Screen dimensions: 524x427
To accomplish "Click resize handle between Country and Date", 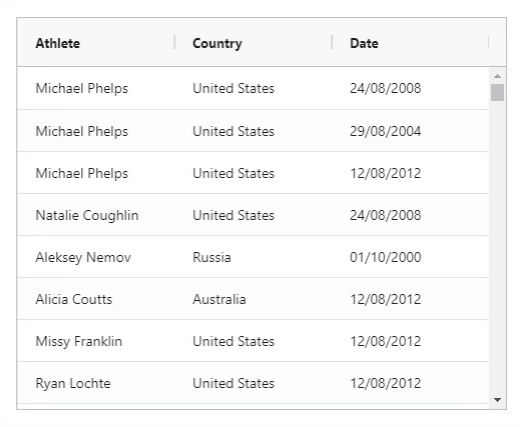I will pos(332,42).
